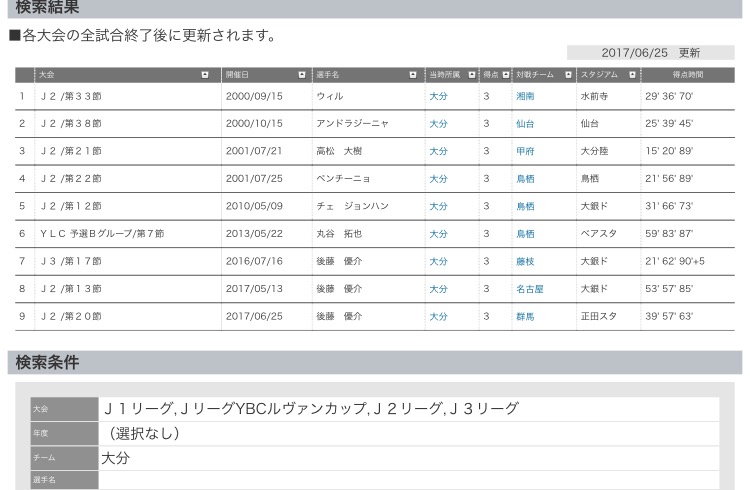Sort by 開催日 column arrow icon

(302, 75)
